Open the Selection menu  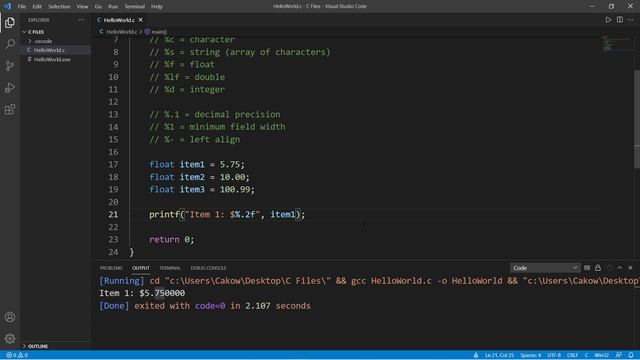(x=59, y=6)
